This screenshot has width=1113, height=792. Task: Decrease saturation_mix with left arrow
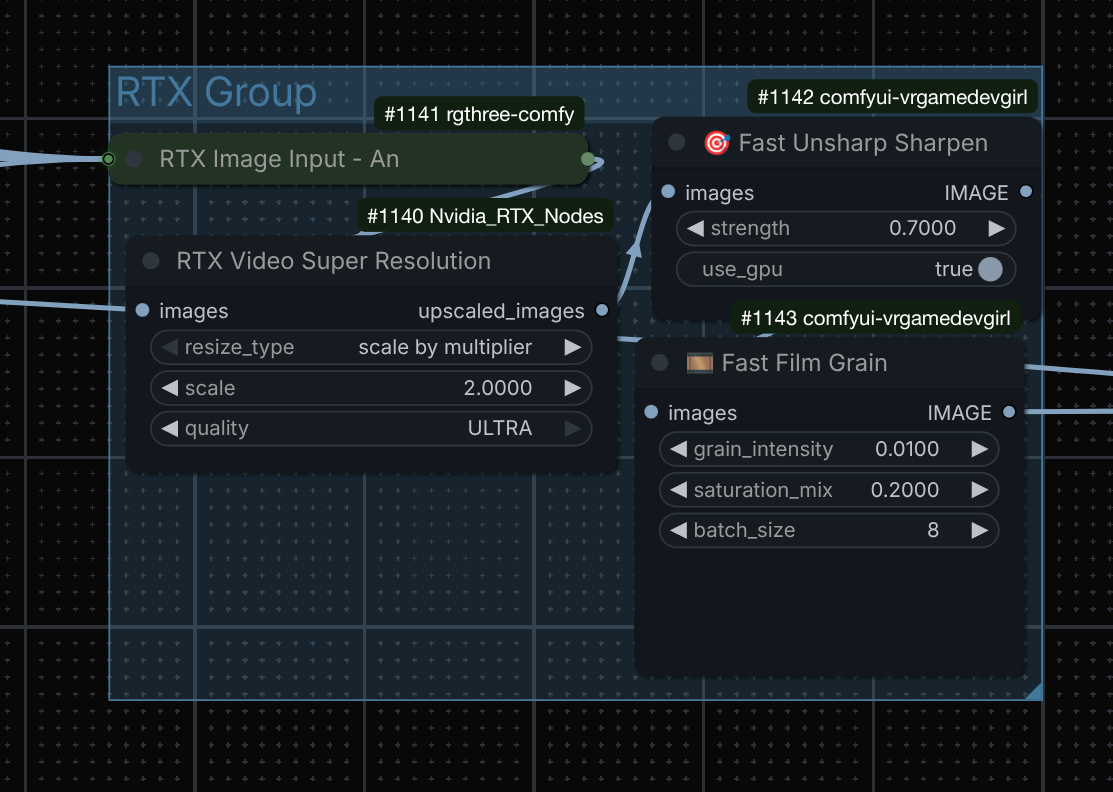pyautogui.click(x=679, y=490)
